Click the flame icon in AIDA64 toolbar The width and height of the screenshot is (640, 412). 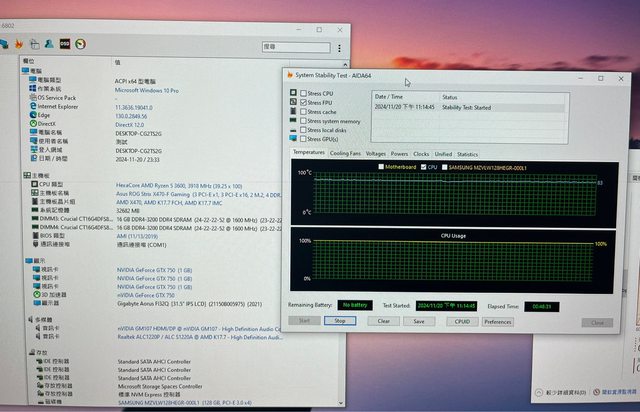click(x=18, y=43)
